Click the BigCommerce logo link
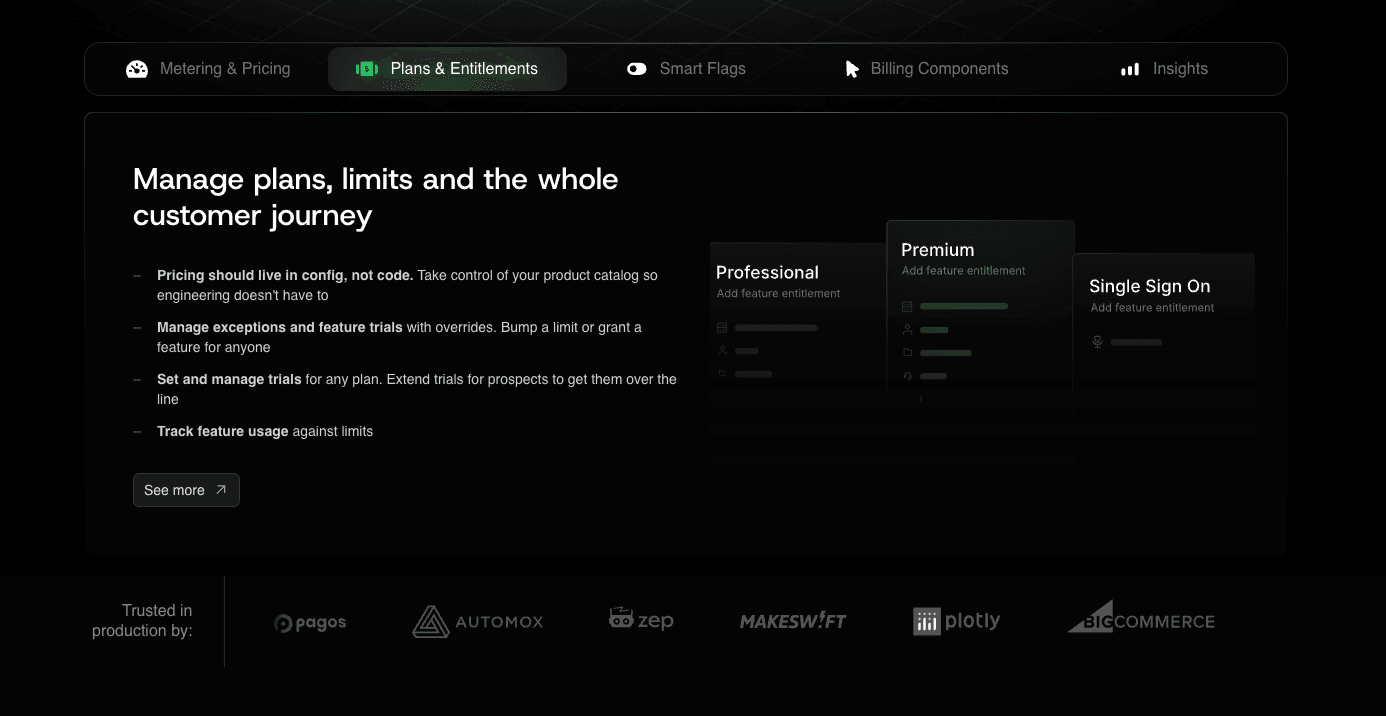 click(1141, 620)
